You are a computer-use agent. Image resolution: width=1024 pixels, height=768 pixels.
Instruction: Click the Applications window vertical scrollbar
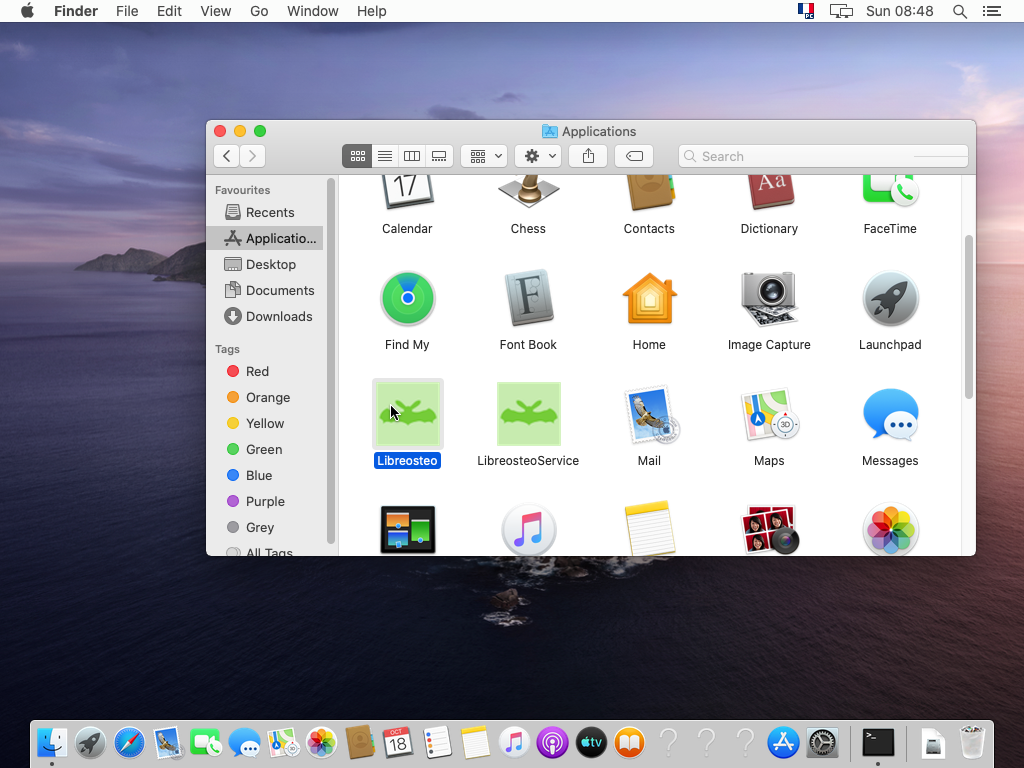coord(968,317)
